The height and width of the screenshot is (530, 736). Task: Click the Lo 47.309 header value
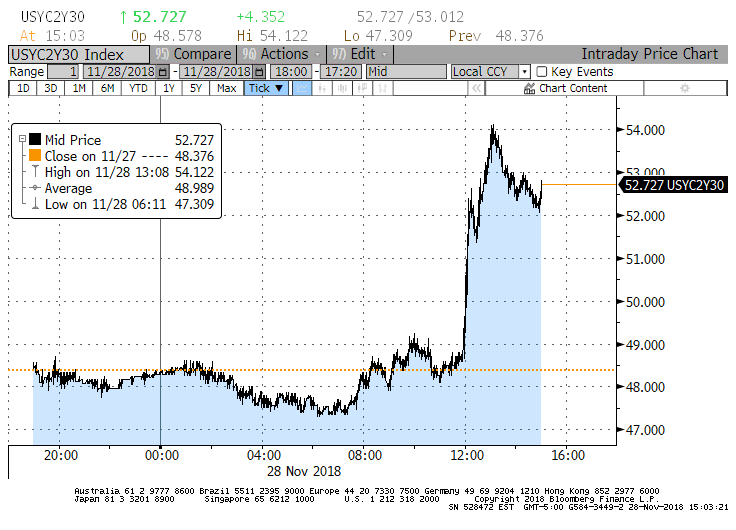click(378, 36)
